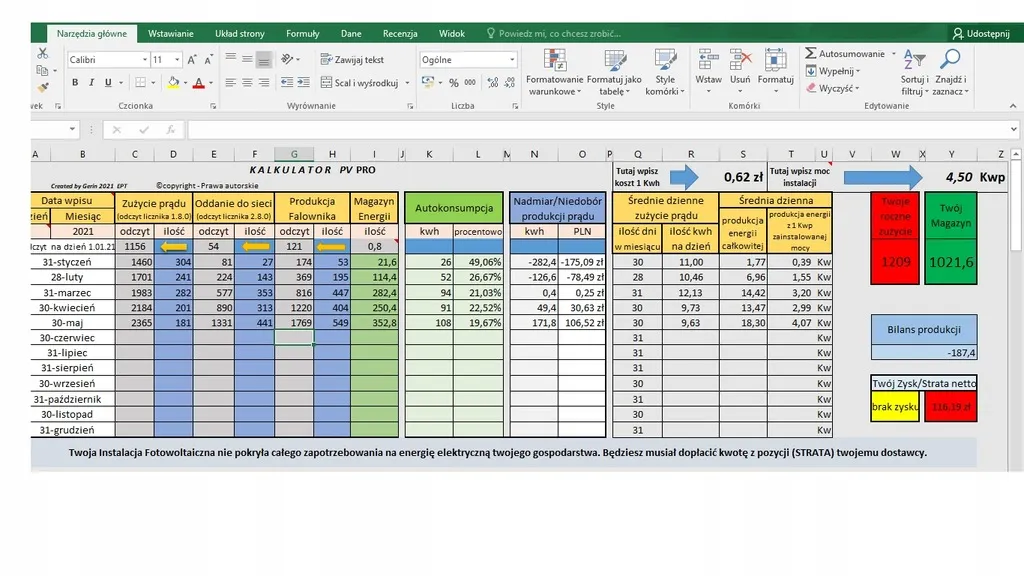
Task: Click the Formatowanie warunkowe icon
Action: click(x=553, y=60)
